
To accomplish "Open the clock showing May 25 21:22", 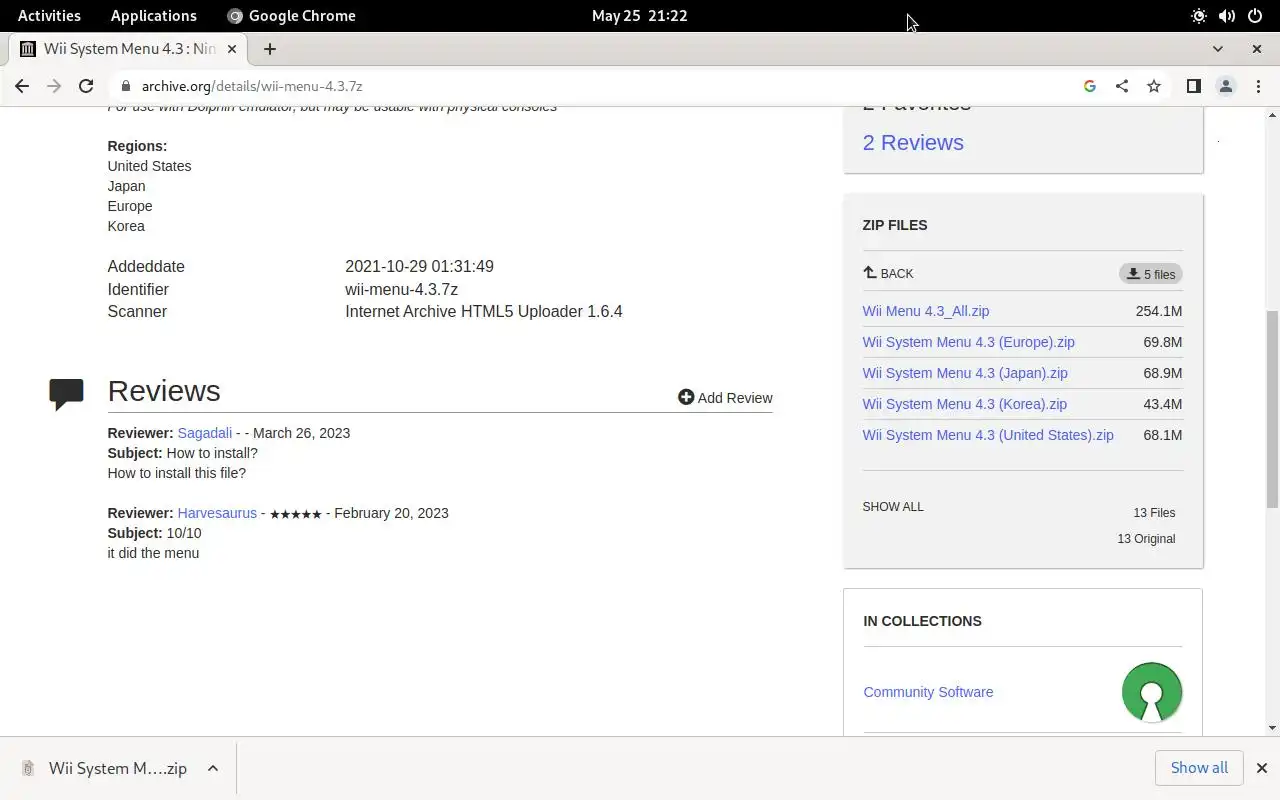I will pyautogui.click(x=640, y=15).
